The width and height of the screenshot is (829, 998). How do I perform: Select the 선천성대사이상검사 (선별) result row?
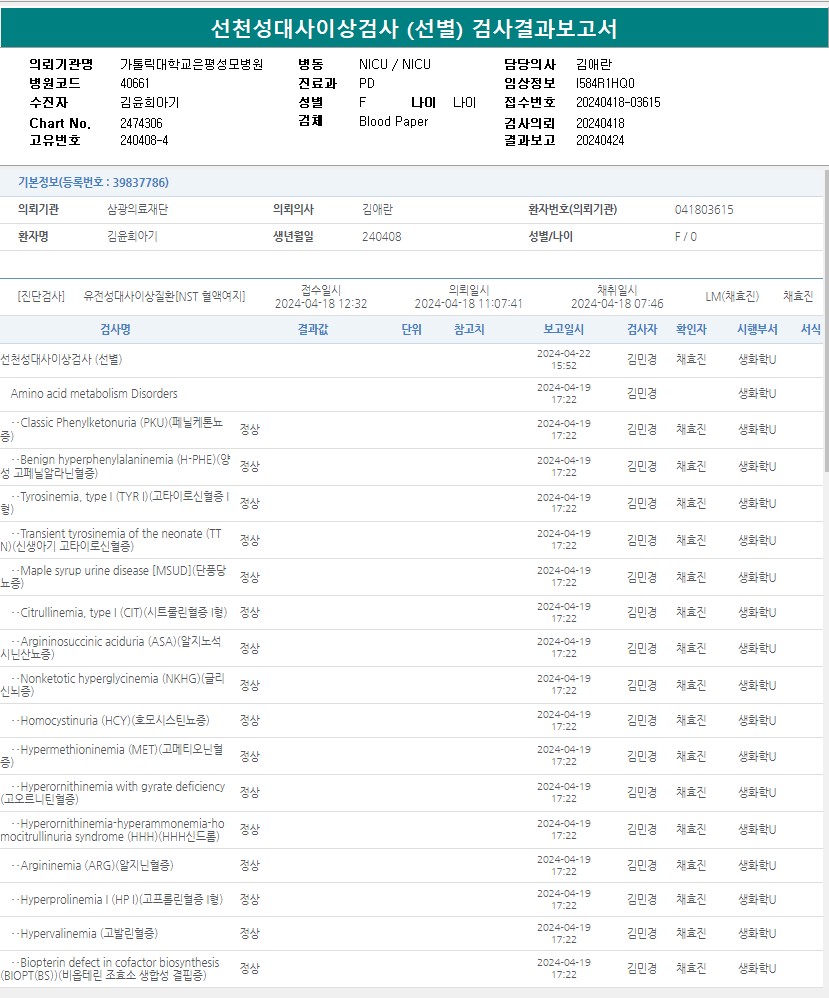click(x=411, y=360)
